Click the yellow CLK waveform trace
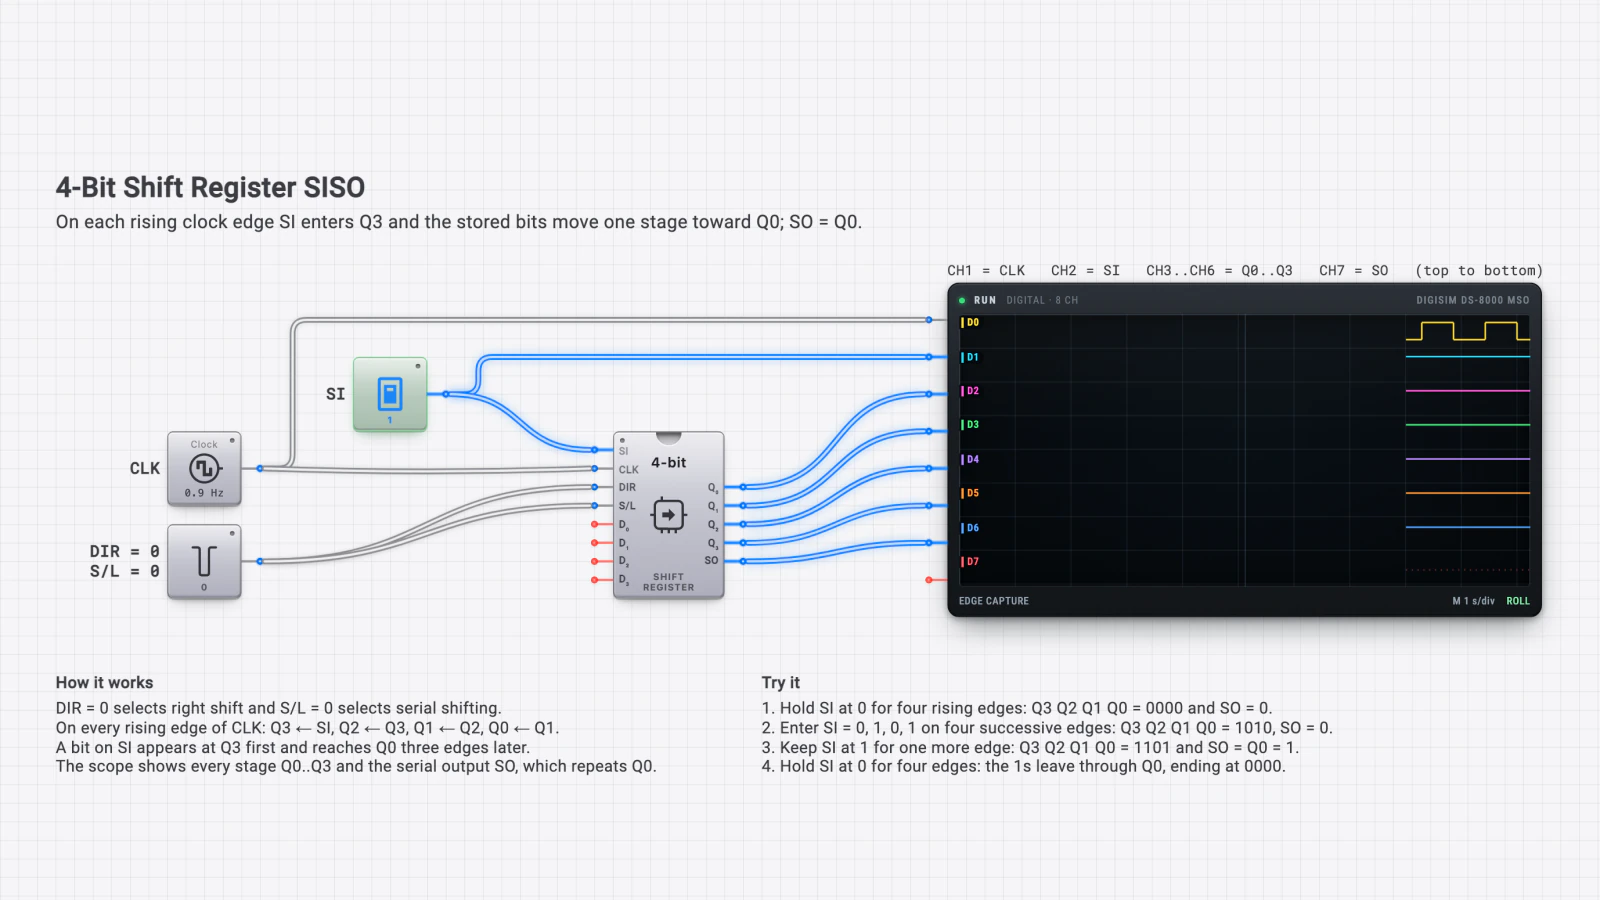Image resolution: width=1600 pixels, height=900 pixels. pos(1468,331)
